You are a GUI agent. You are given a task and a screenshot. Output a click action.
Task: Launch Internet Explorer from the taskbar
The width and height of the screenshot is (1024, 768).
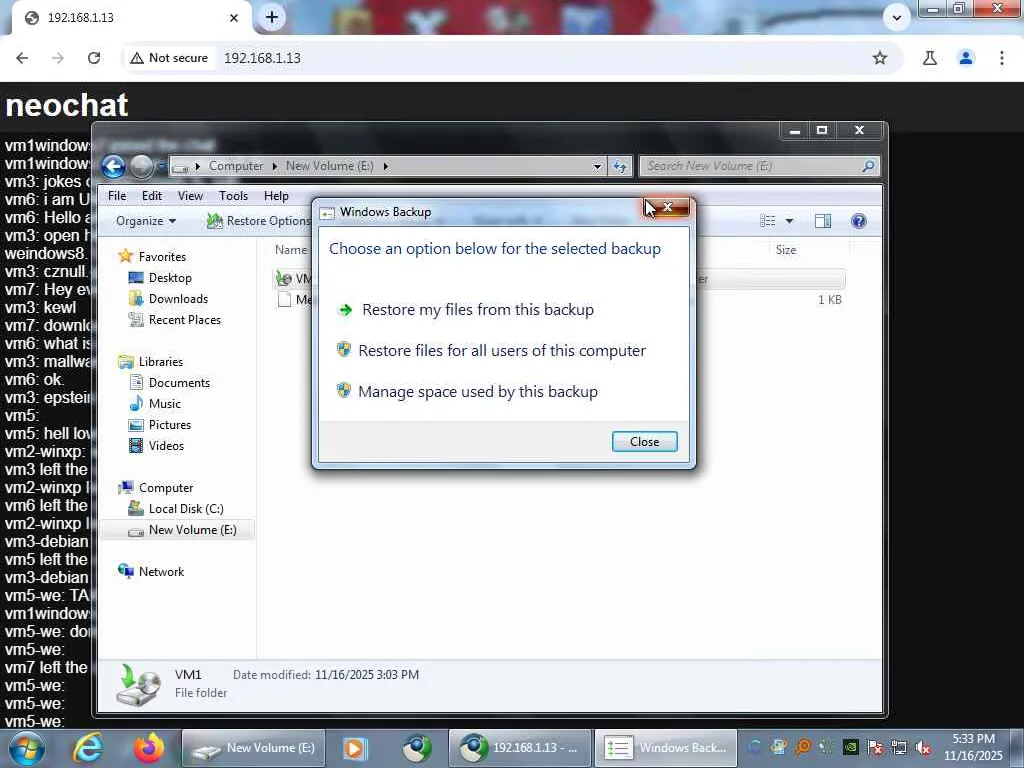[x=87, y=748]
